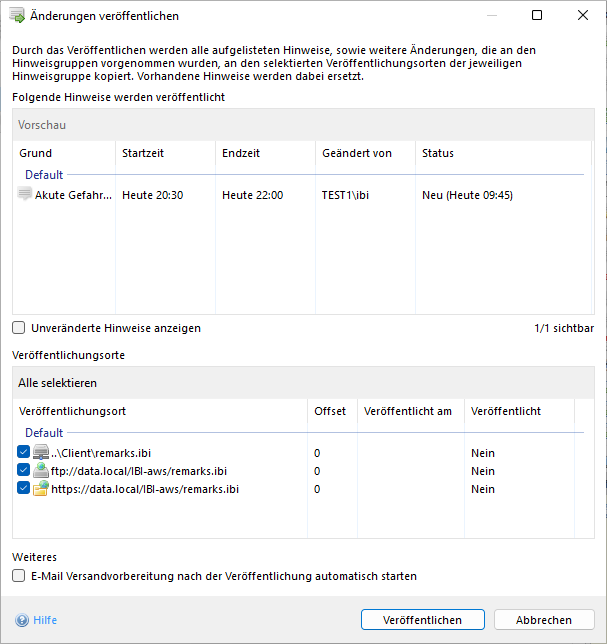The width and height of the screenshot is (607, 644).
Task: Collapse the Default group in Vorschau list
Action: tap(43, 174)
